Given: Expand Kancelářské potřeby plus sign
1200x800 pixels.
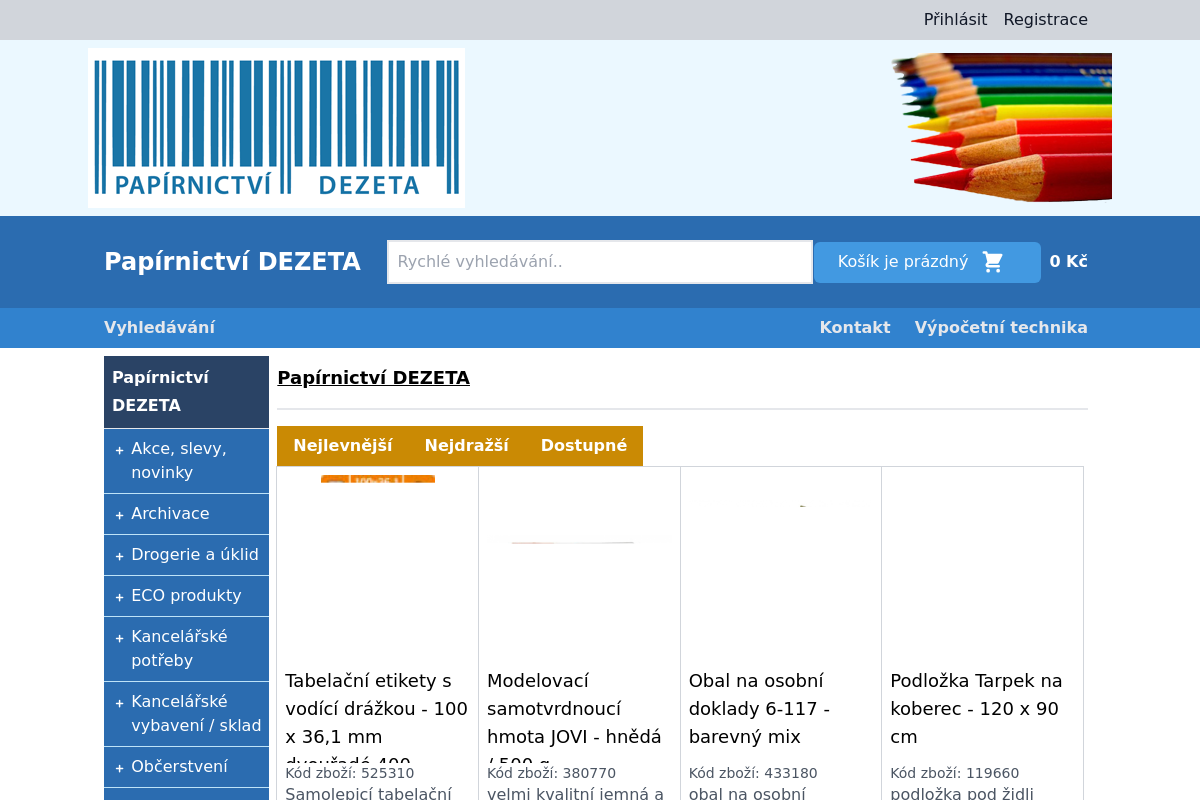Looking at the screenshot, I should tap(120, 638).
